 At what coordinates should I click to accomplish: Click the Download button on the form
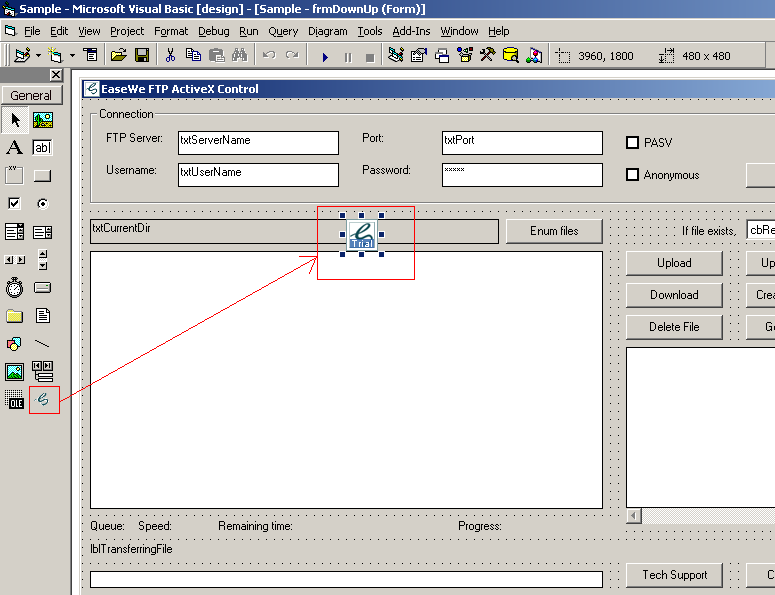[674, 295]
